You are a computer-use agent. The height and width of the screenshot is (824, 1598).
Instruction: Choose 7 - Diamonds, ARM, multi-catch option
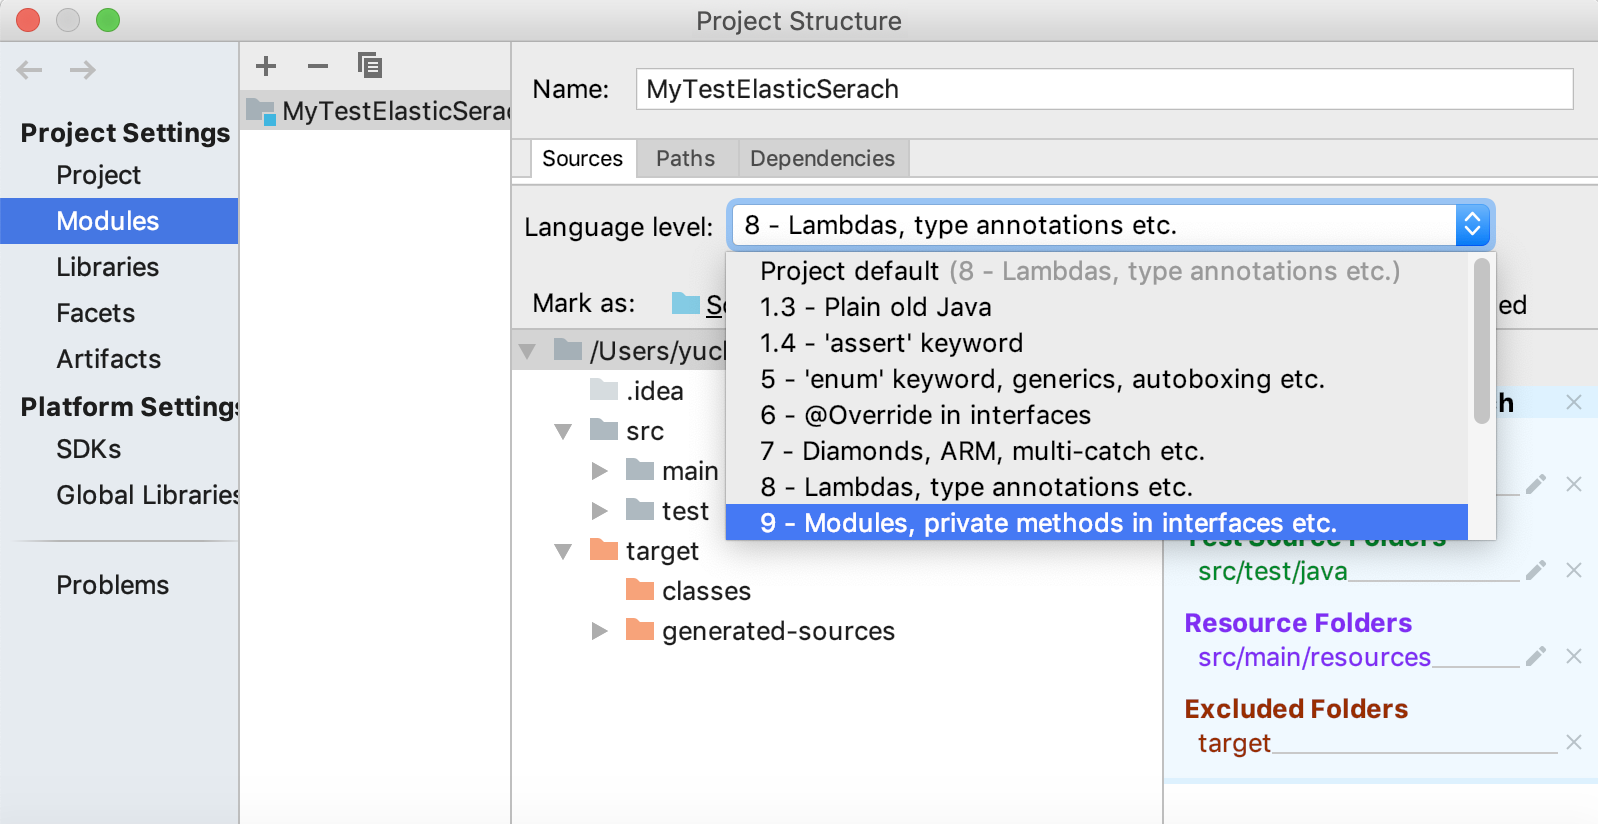pyautogui.click(x=982, y=451)
